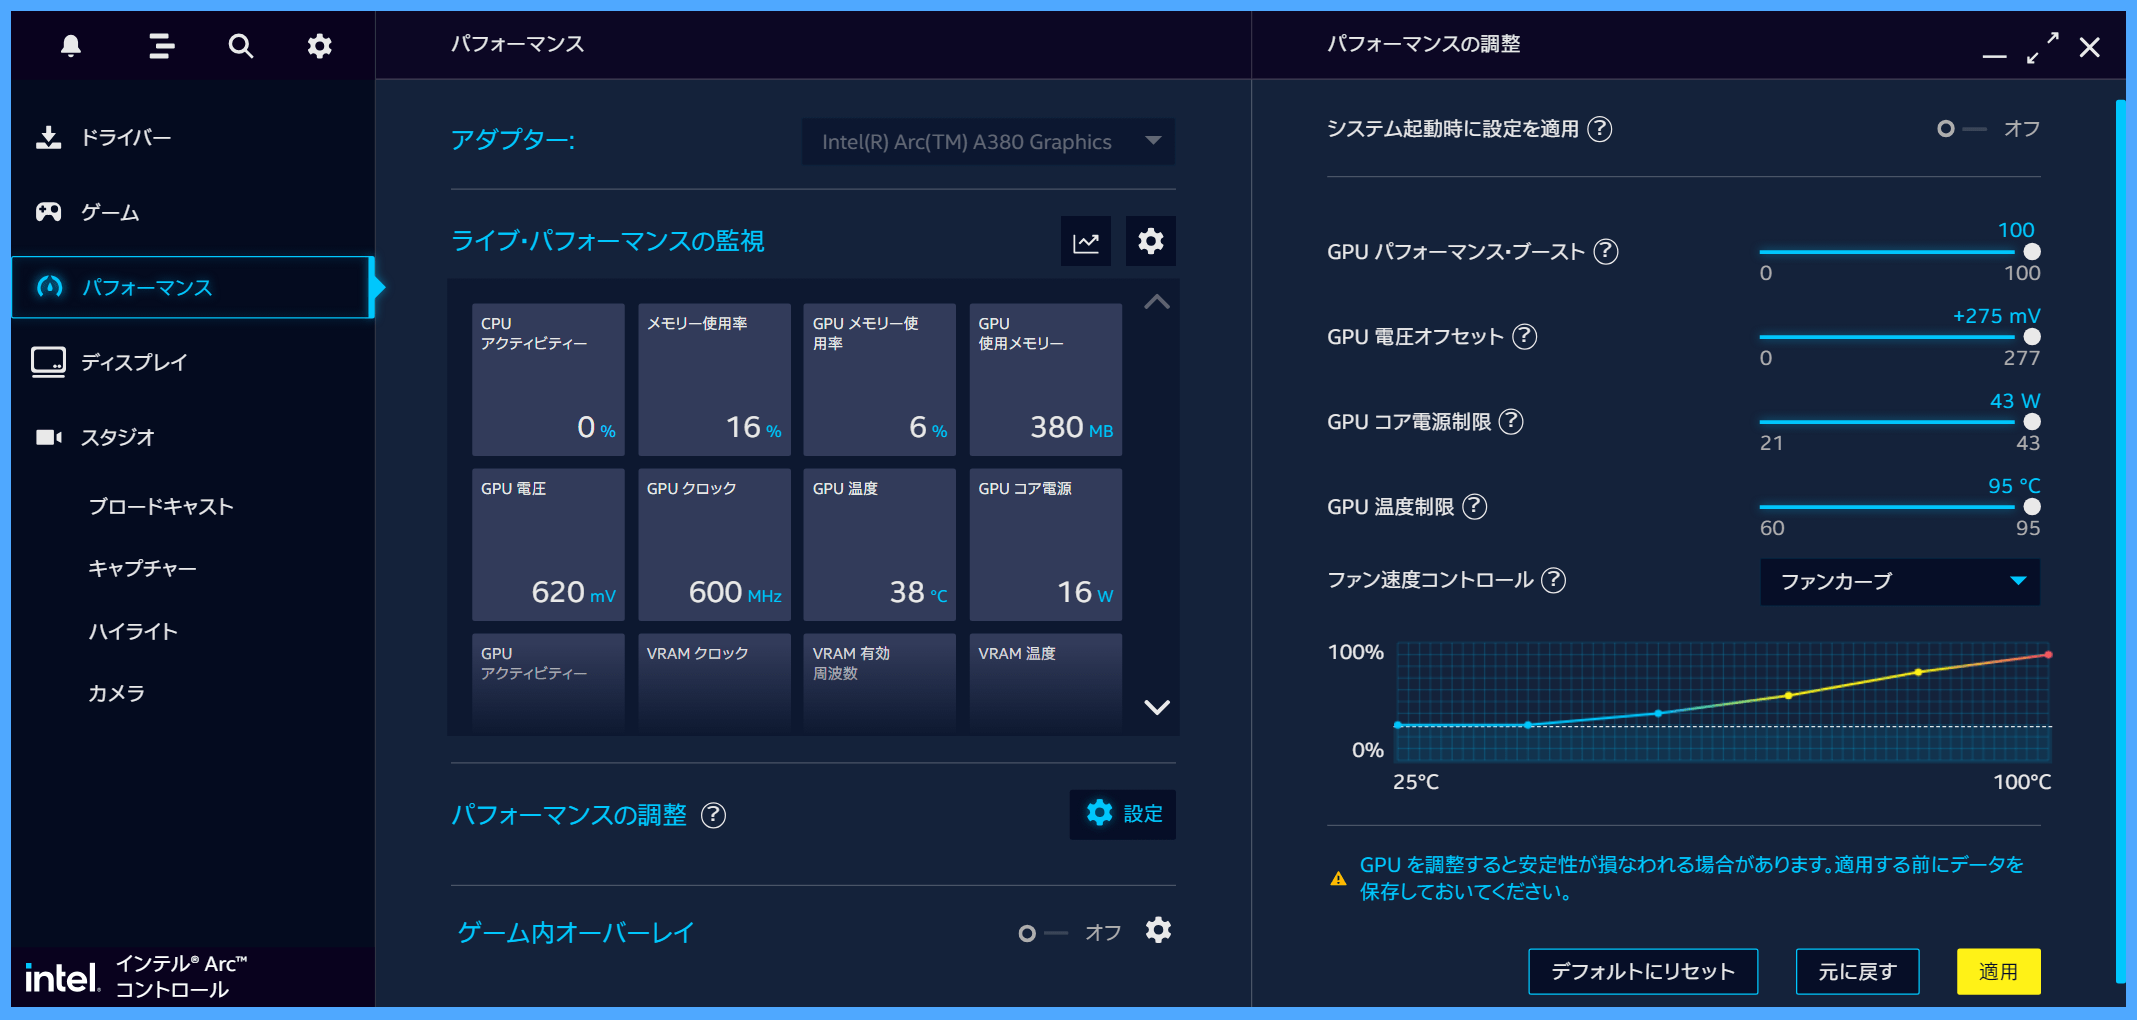Screen dimensions: 2137x1020
Task: Open the ディスプレイ sidebar item
Action: coord(193,362)
